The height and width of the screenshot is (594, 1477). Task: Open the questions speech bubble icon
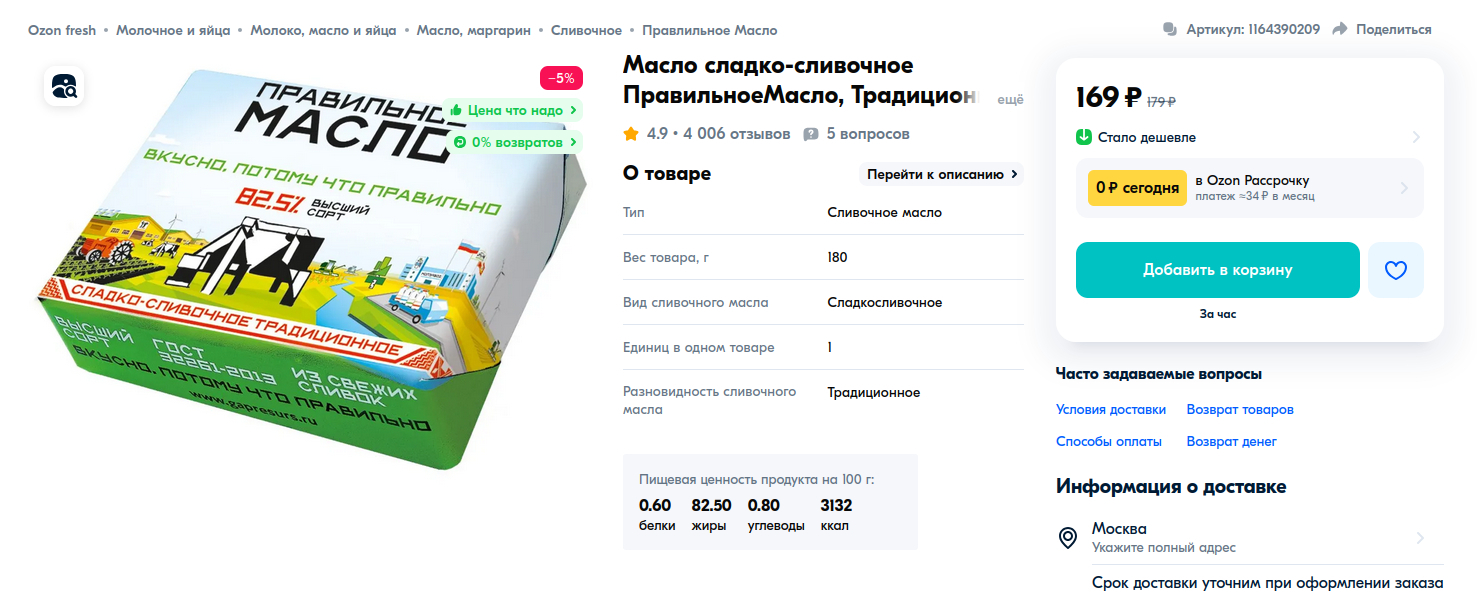tap(811, 134)
